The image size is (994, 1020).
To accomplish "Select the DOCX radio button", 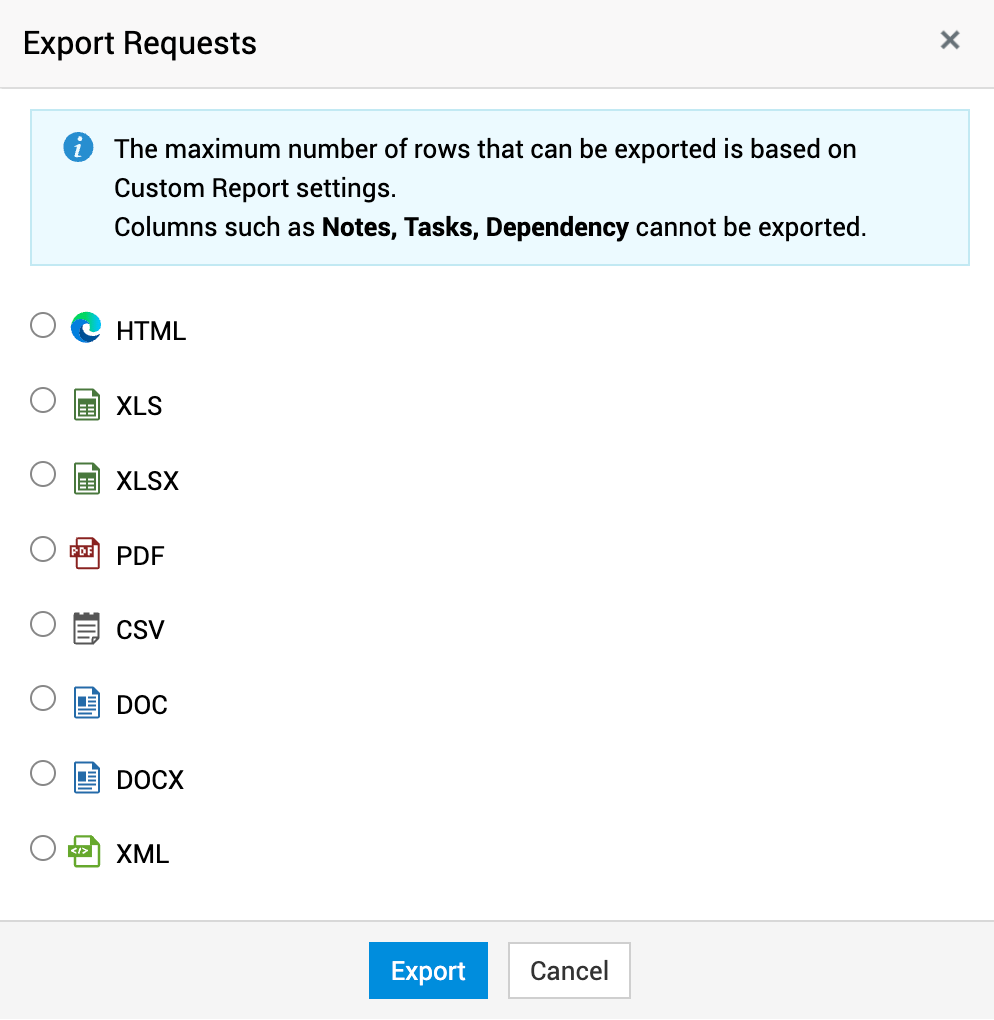I will pos(43,774).
